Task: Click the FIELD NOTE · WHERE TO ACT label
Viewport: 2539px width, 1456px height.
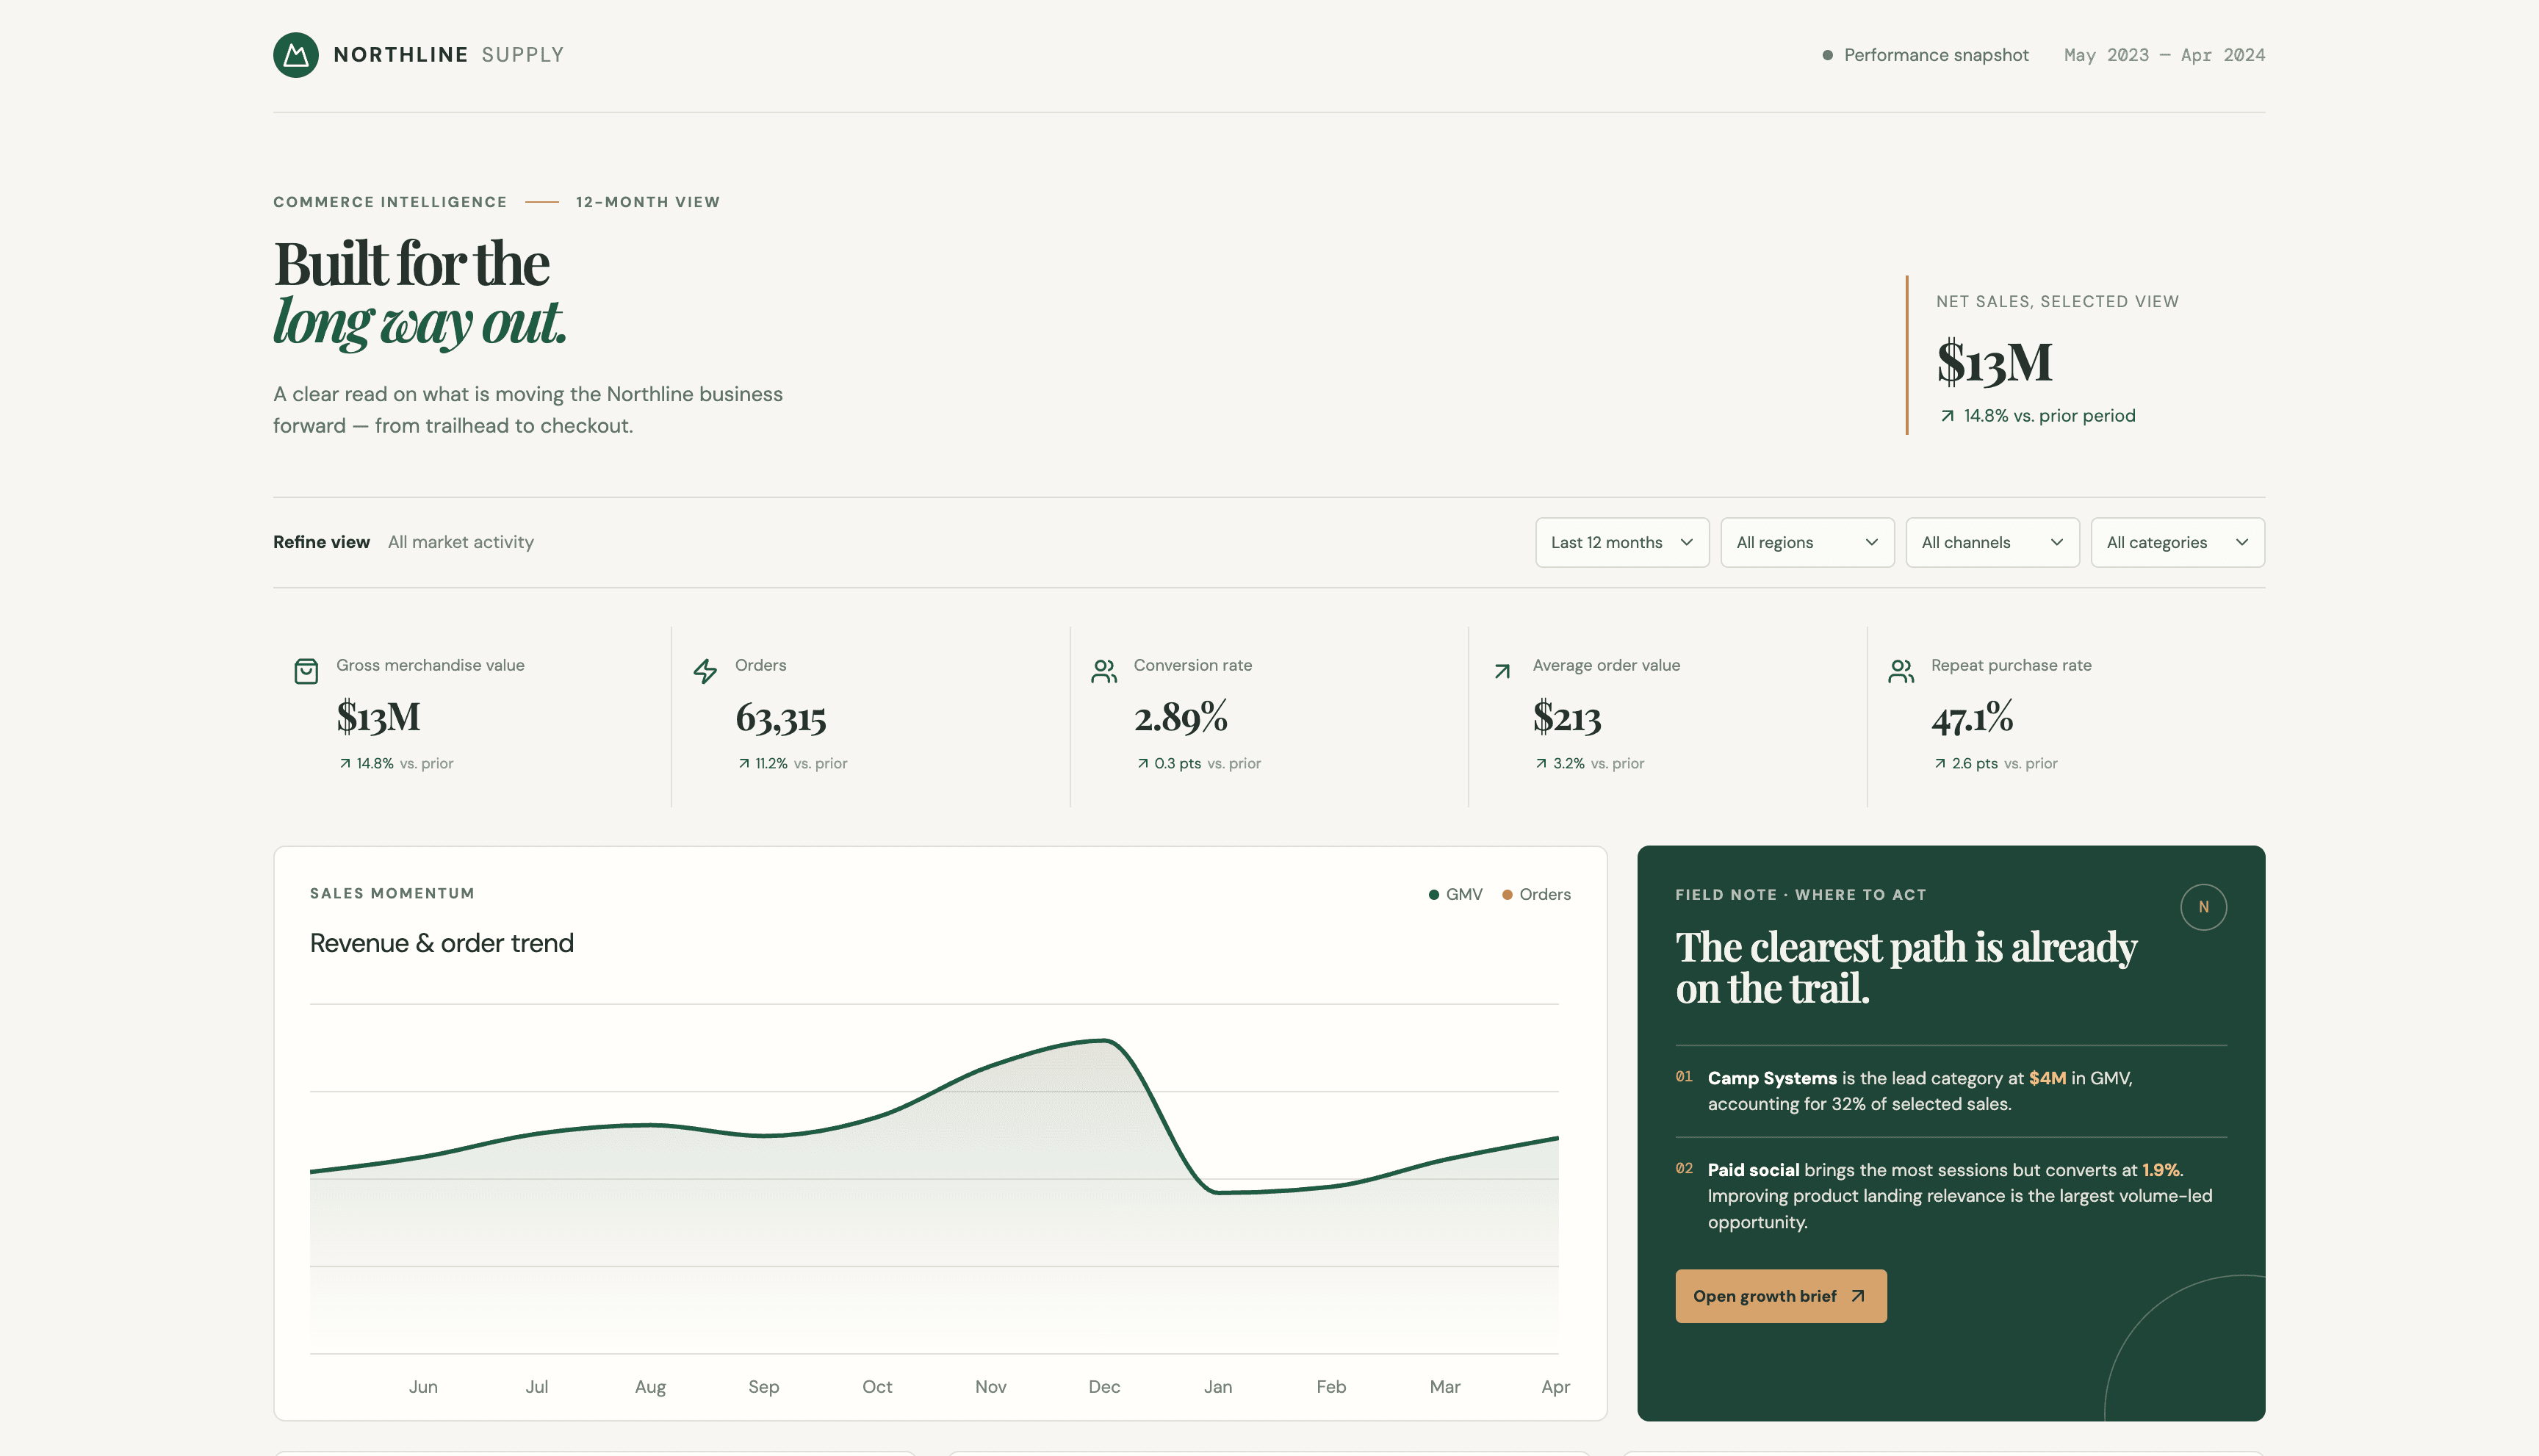Action: point(1800,894)
